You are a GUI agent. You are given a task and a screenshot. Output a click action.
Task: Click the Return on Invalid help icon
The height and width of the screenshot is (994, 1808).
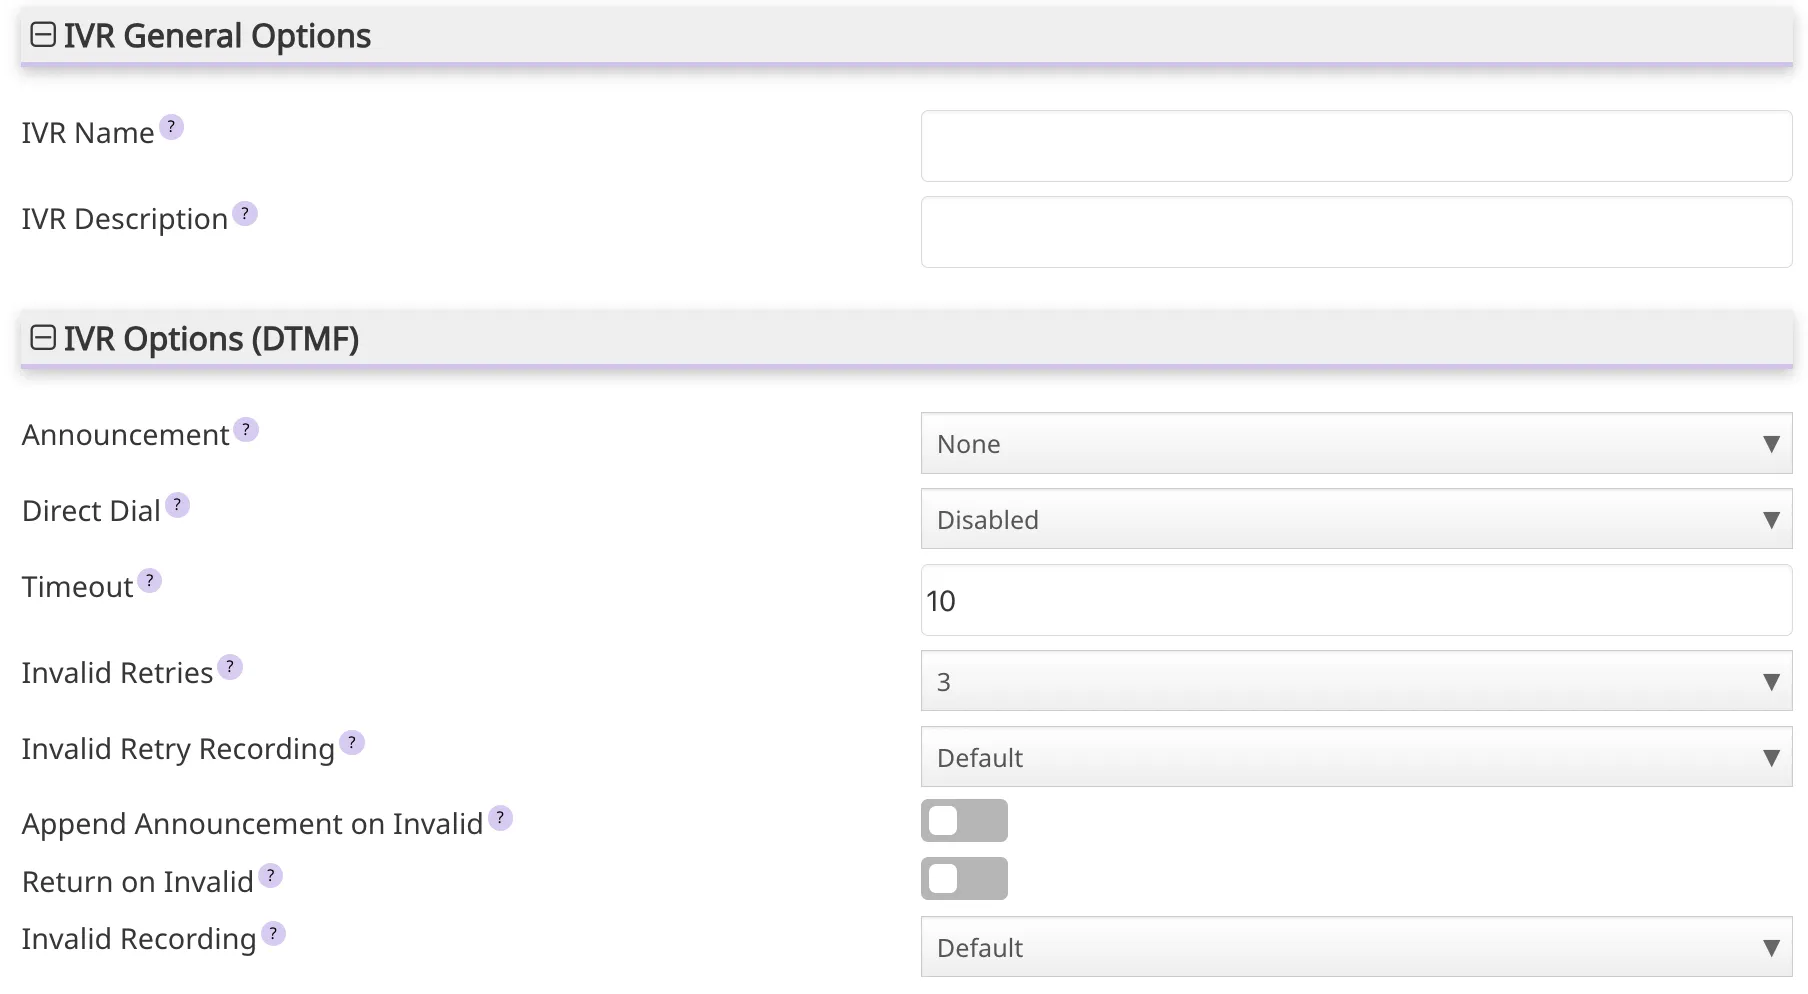(x=269, y=875)
